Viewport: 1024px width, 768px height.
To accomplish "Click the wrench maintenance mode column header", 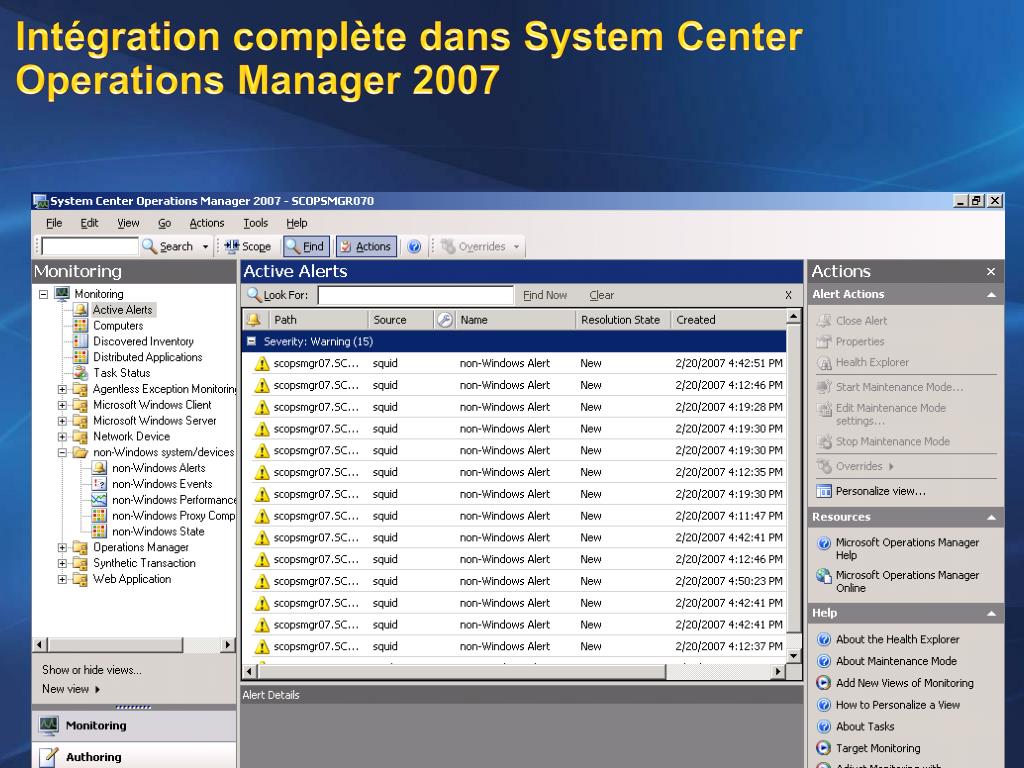I will (x=445, y=319).
